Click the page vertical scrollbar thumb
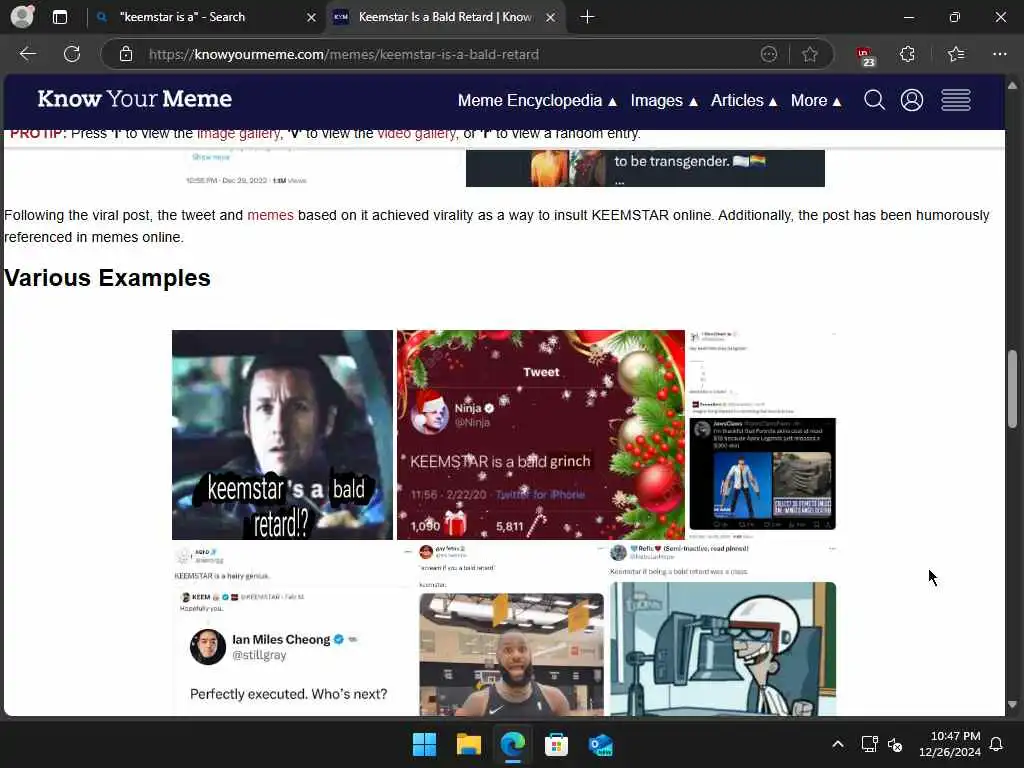The width and height of the screenshot is (1024, 768). [1012, 389]
